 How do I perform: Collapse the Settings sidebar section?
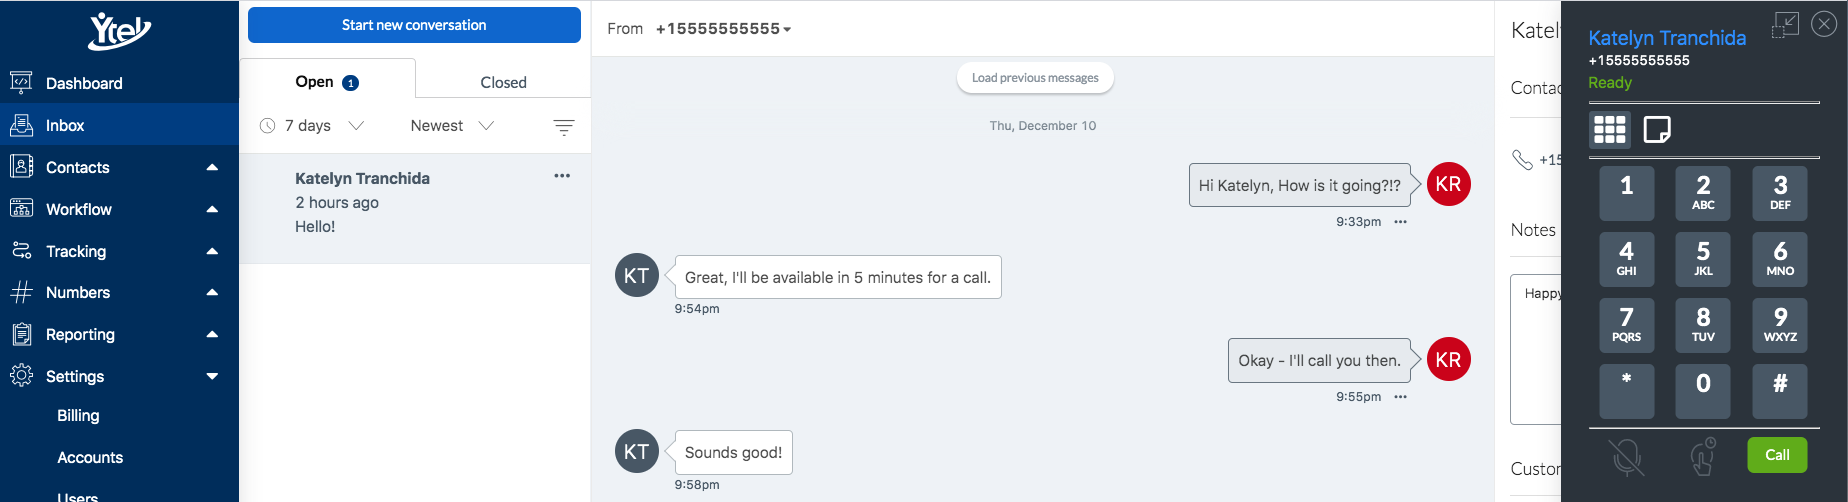(212, 376)
